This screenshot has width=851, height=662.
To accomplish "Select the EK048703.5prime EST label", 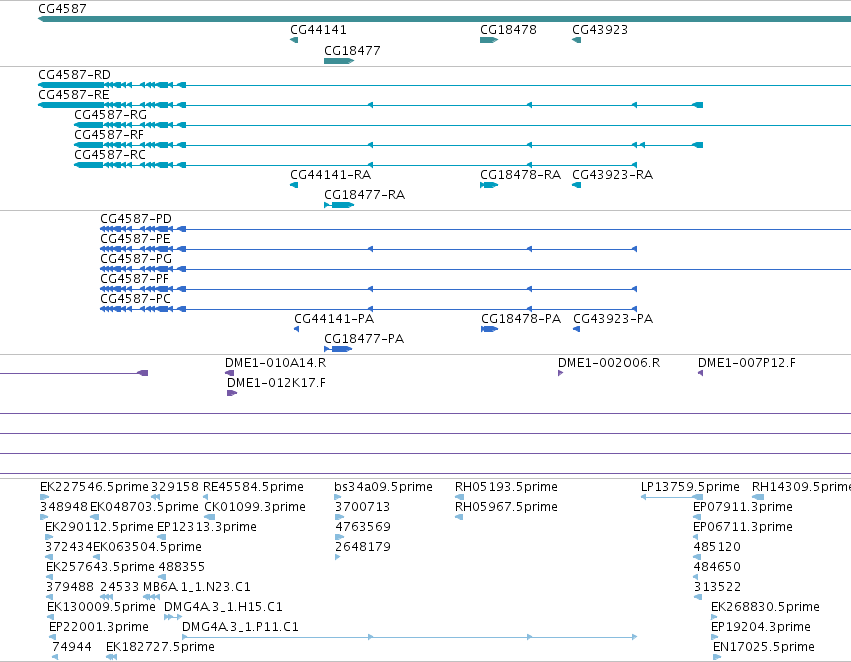I will [144, 507].
